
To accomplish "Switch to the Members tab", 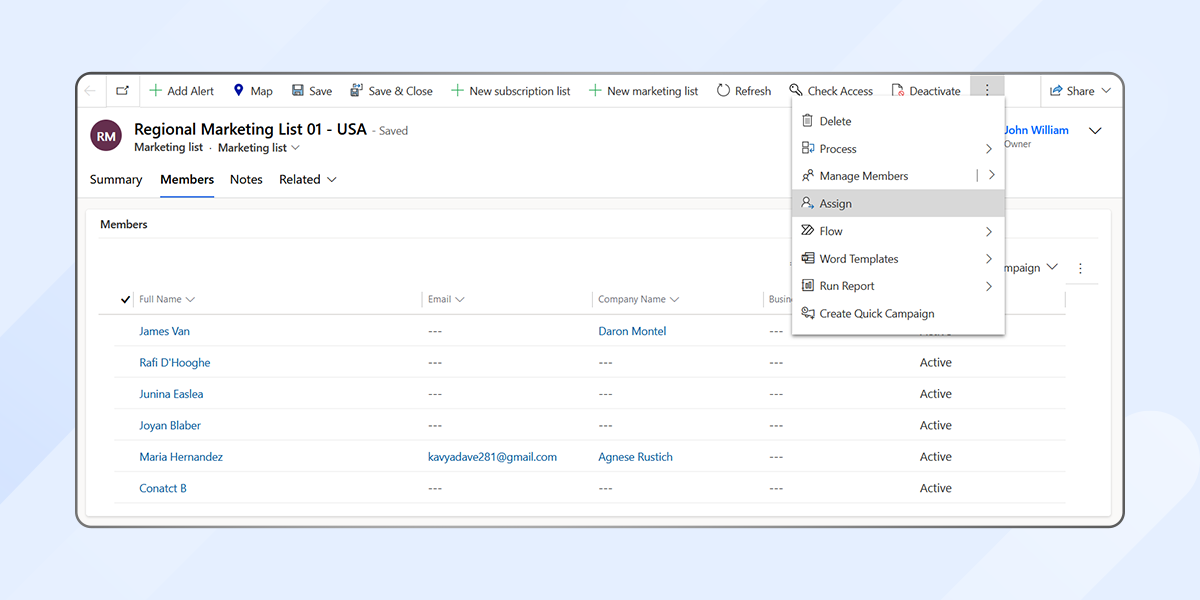I will tap(187, 180).
